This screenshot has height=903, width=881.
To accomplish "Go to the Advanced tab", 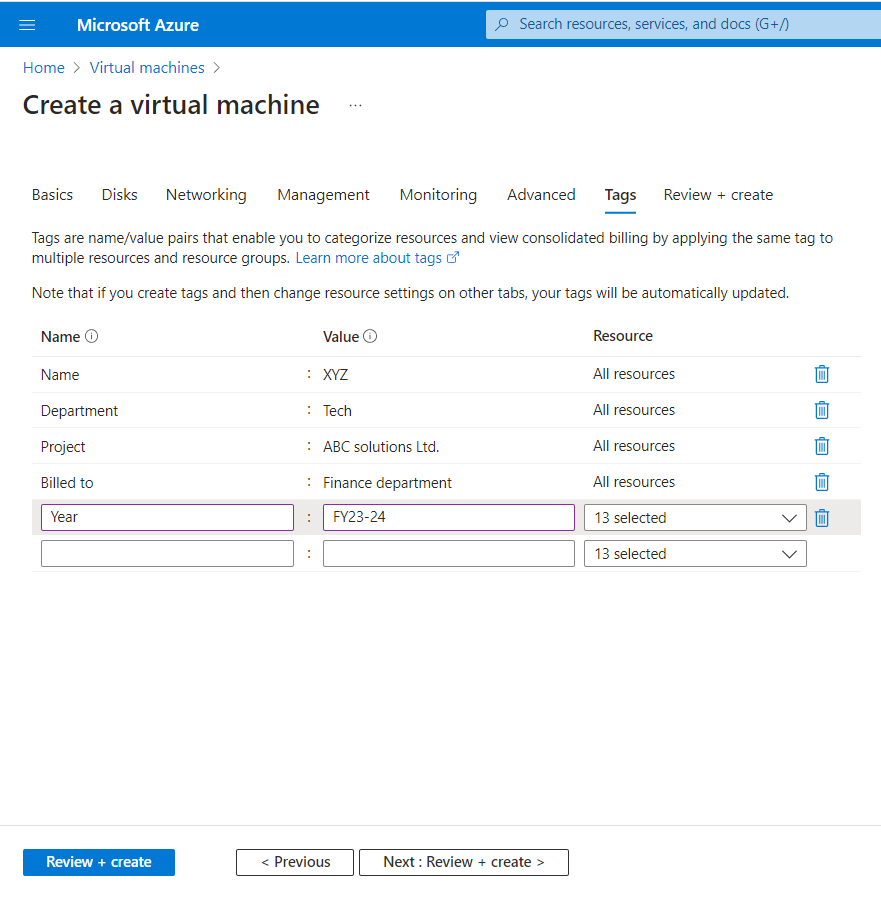I will 541,195.
